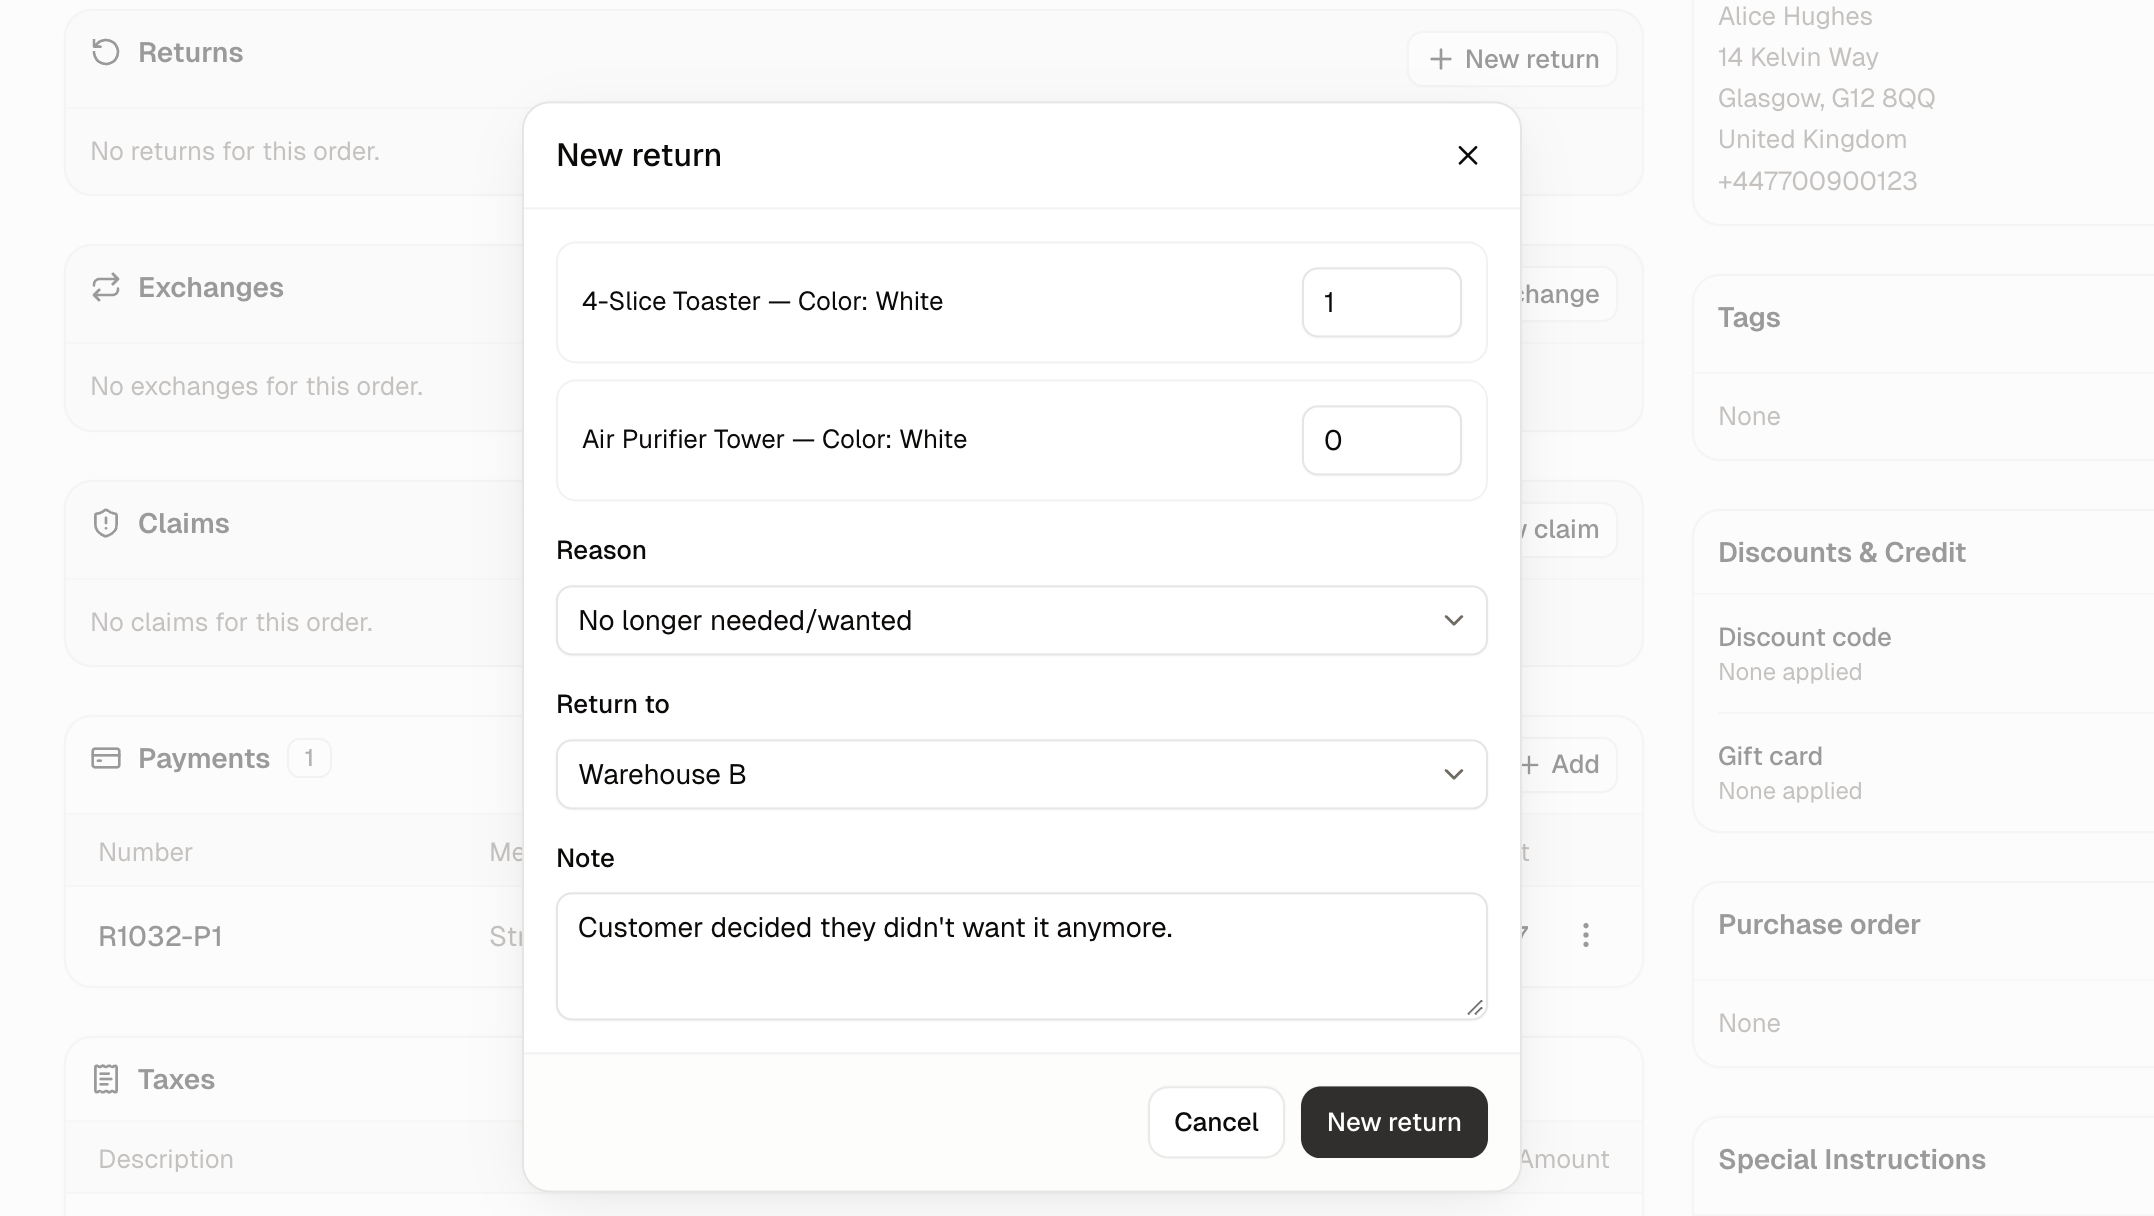
Task: Open the three-dot menu for payment R1032-P1
Action: tap(1585, 935)
